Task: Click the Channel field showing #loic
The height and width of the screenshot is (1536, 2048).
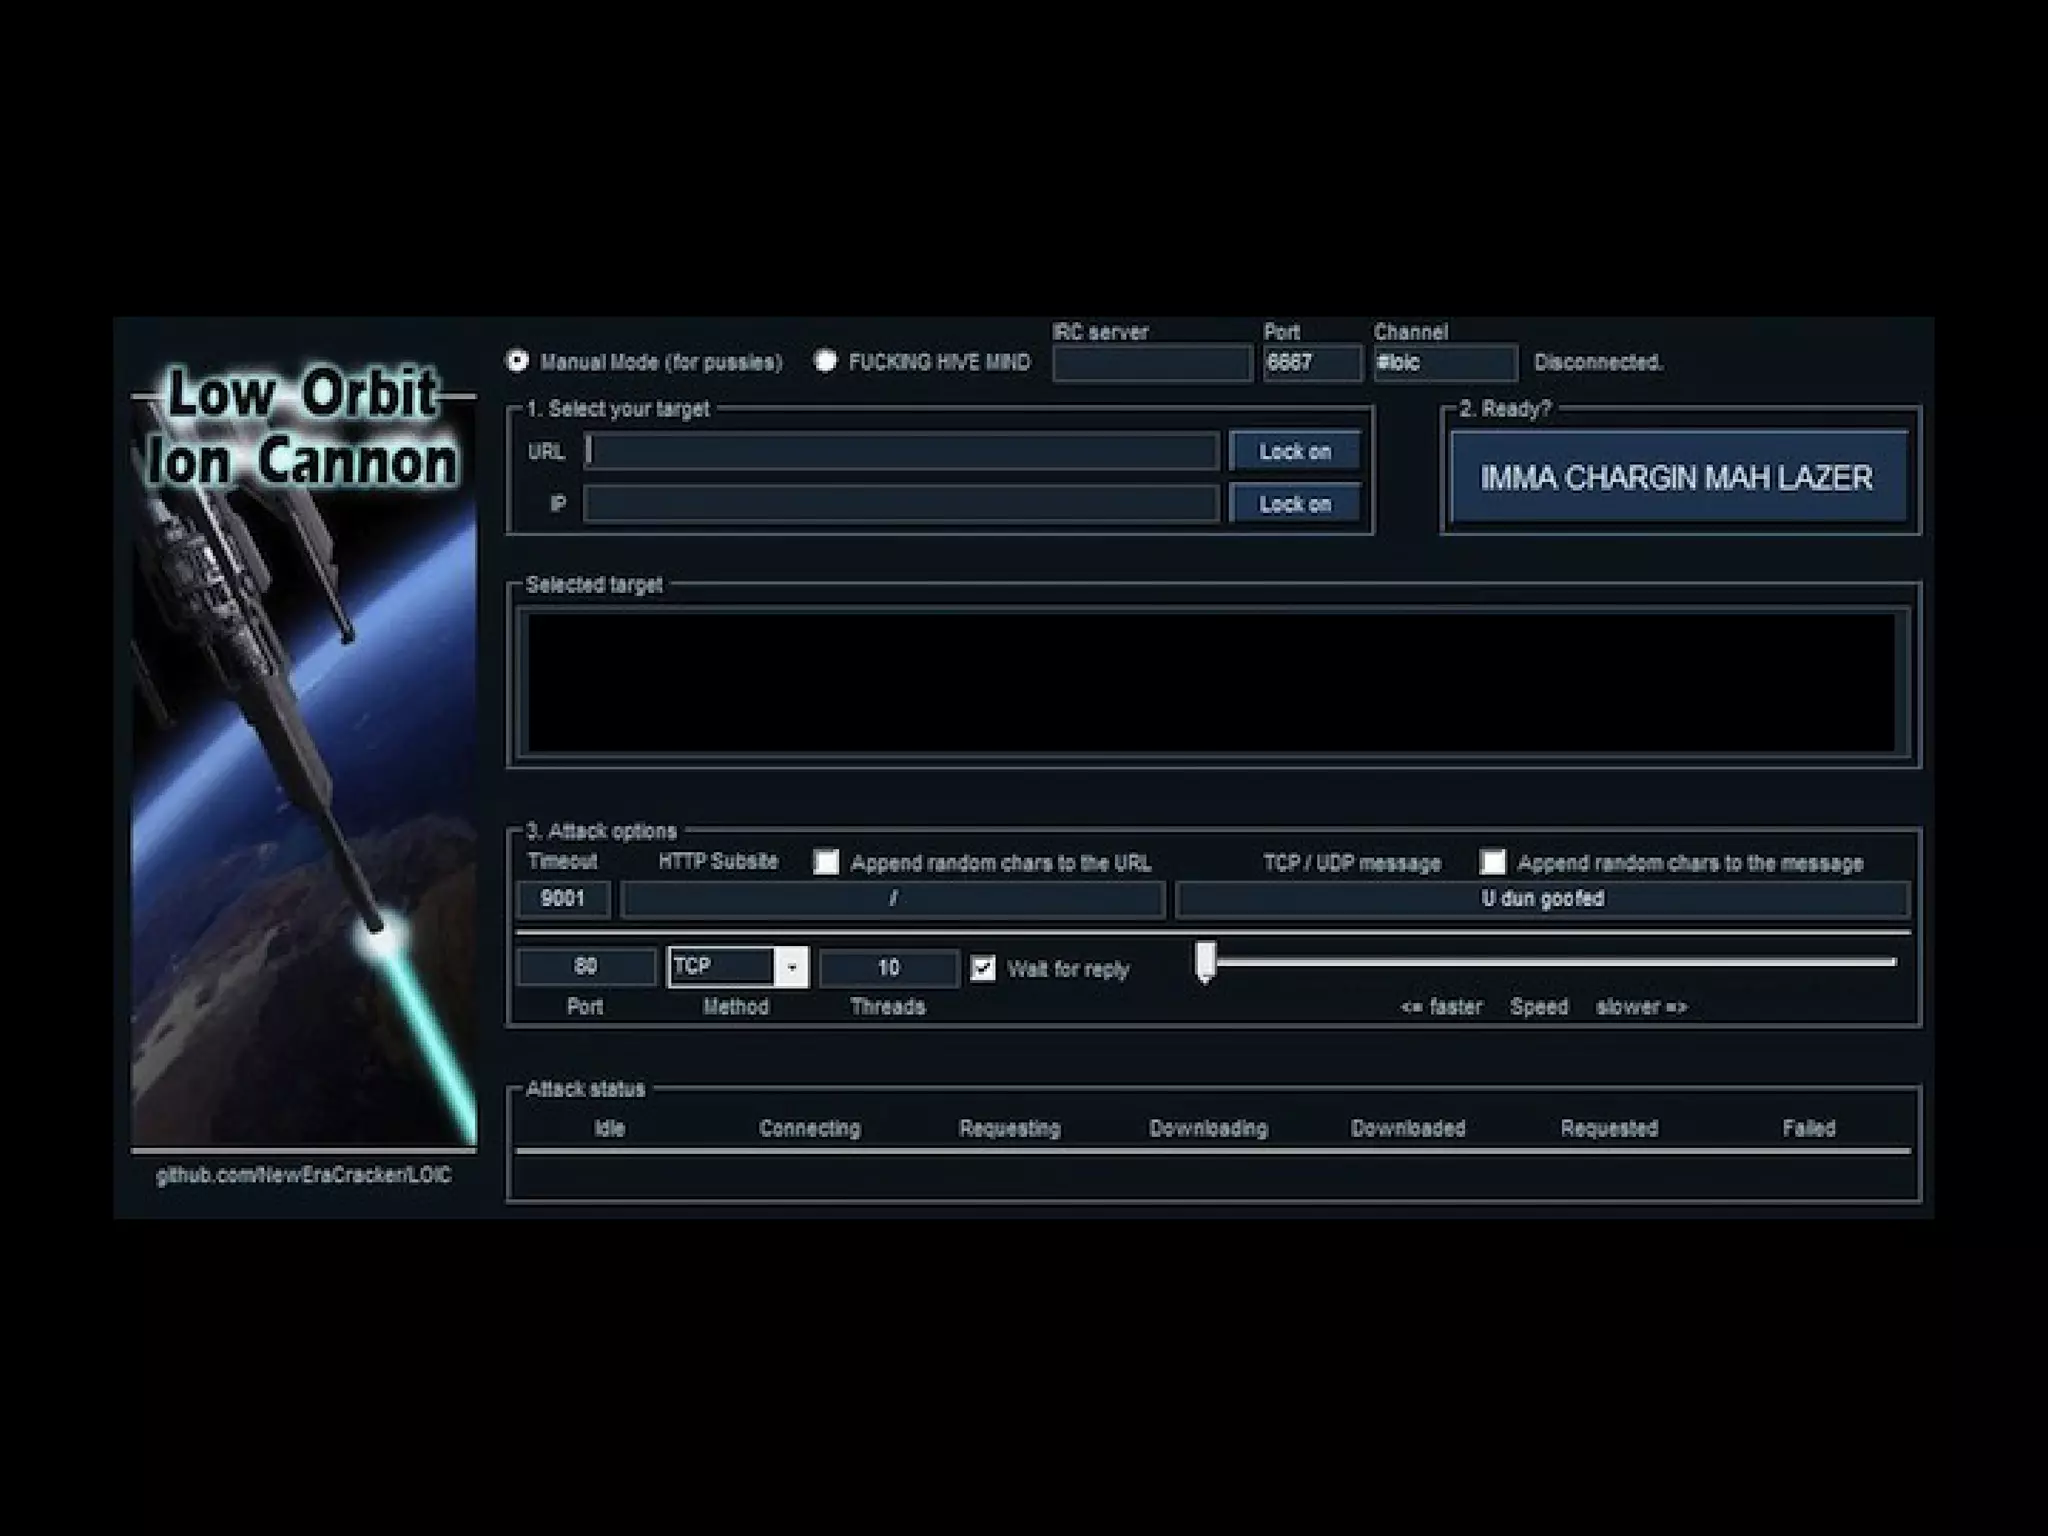Action: click(x=1444, y=363)
